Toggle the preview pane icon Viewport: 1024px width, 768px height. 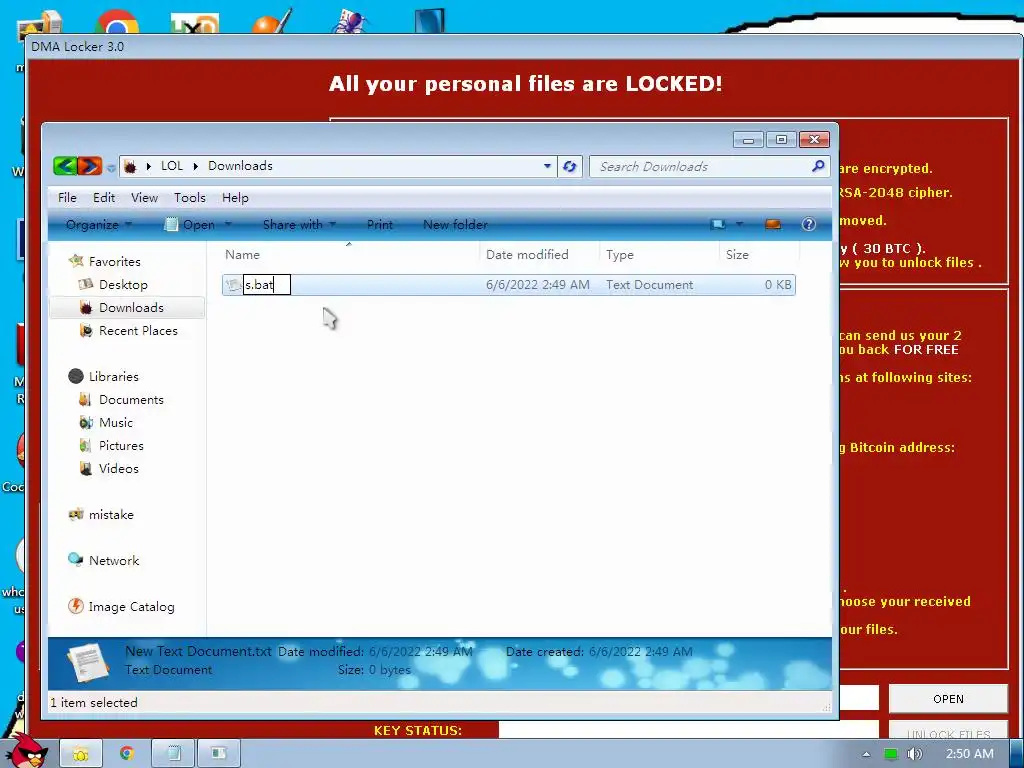click(773, 225)
